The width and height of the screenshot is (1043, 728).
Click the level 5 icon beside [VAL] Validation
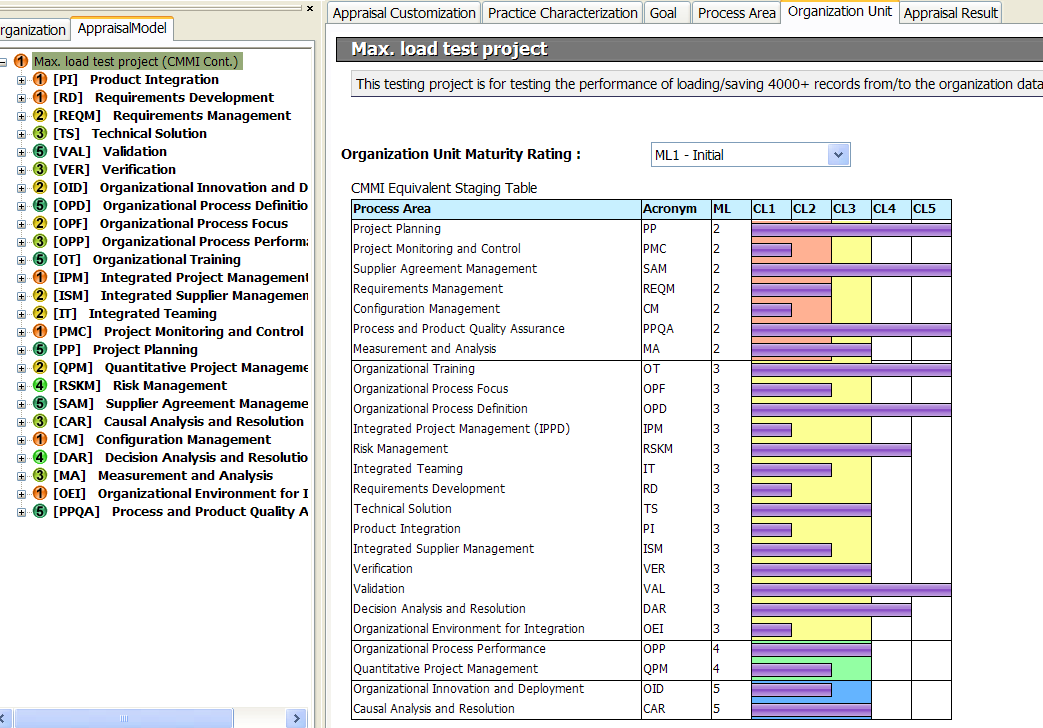(x=40, y=151)
